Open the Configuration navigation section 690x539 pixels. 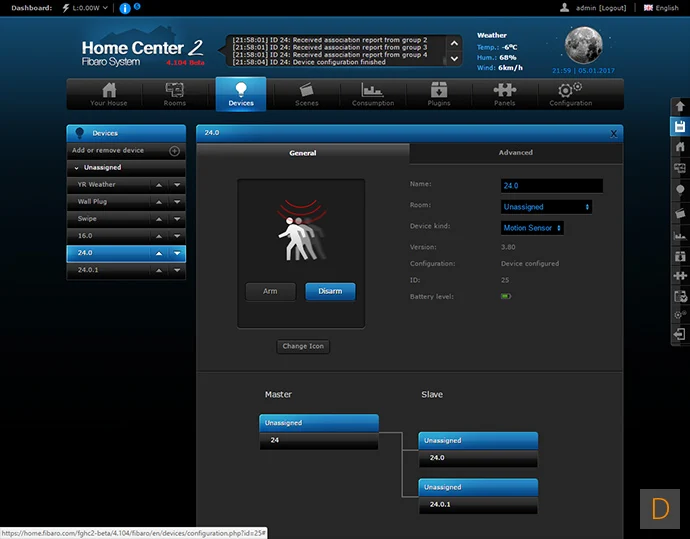pyautogui.click(x=570, y=94)
